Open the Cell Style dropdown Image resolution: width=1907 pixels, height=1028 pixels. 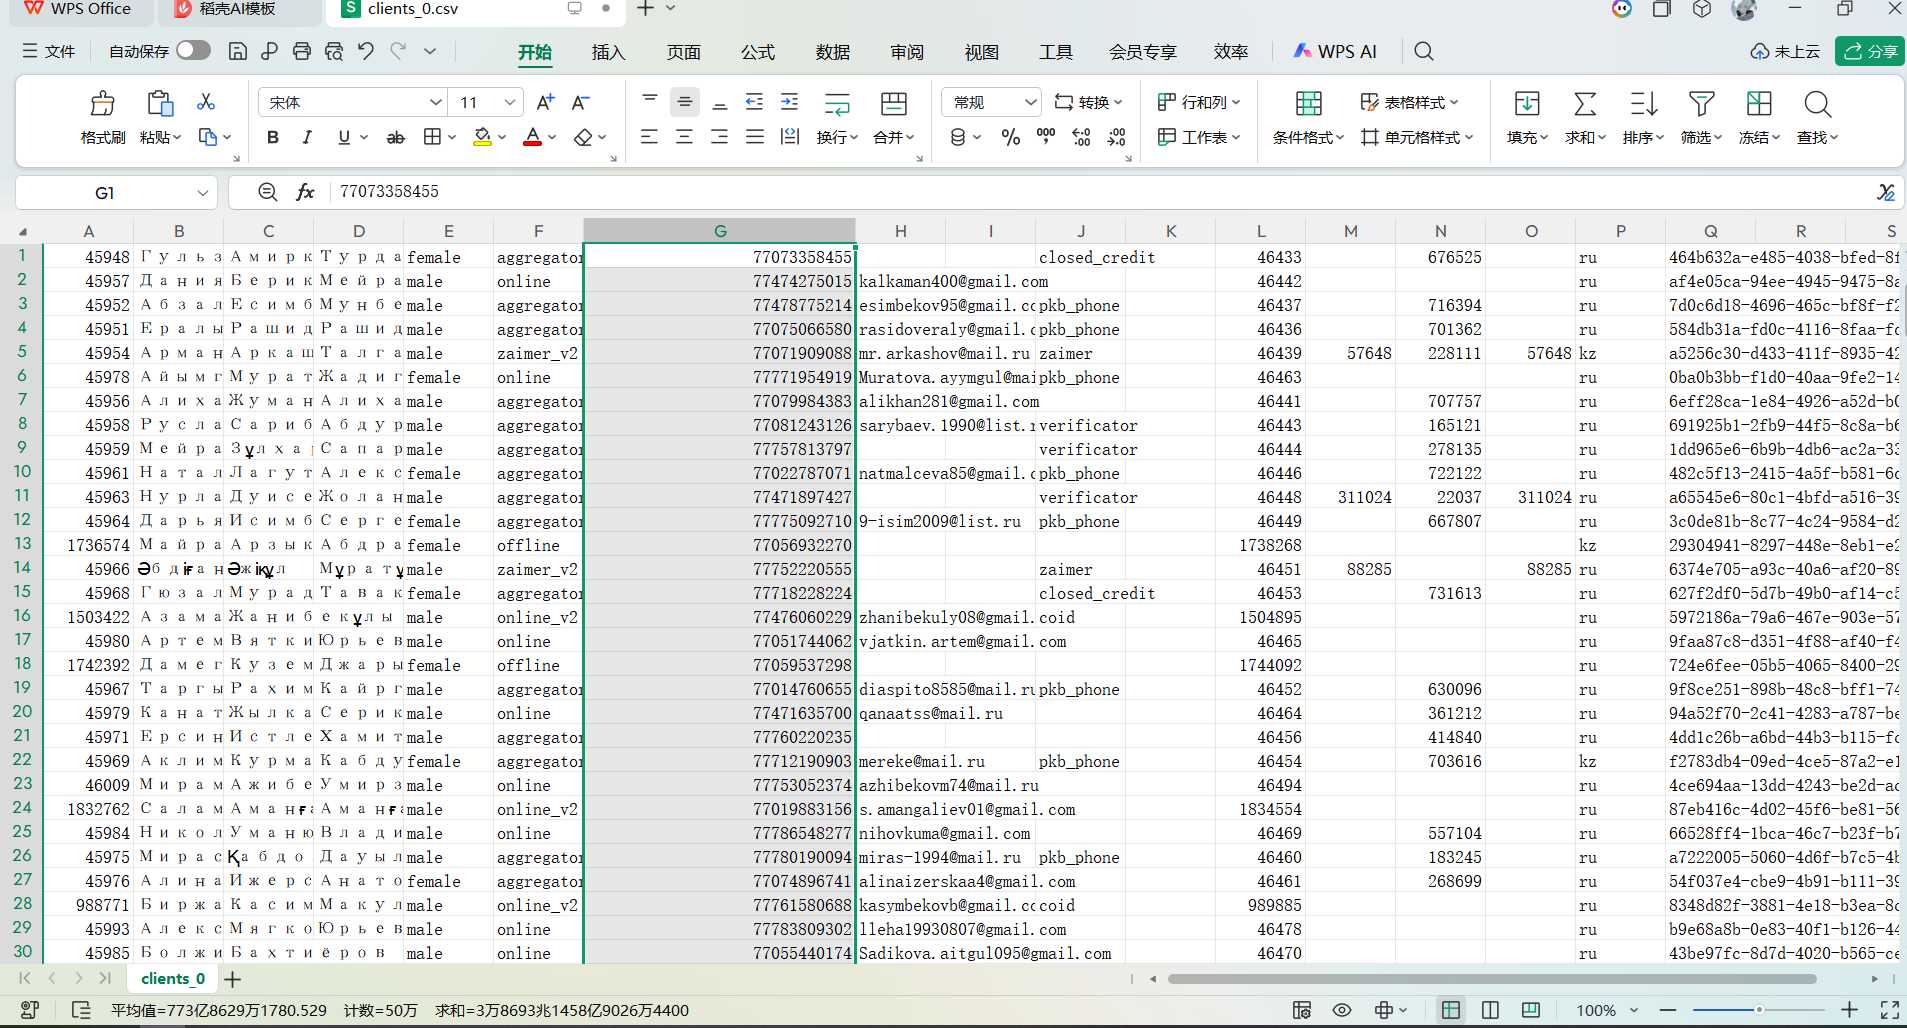tap(1416, 137)
